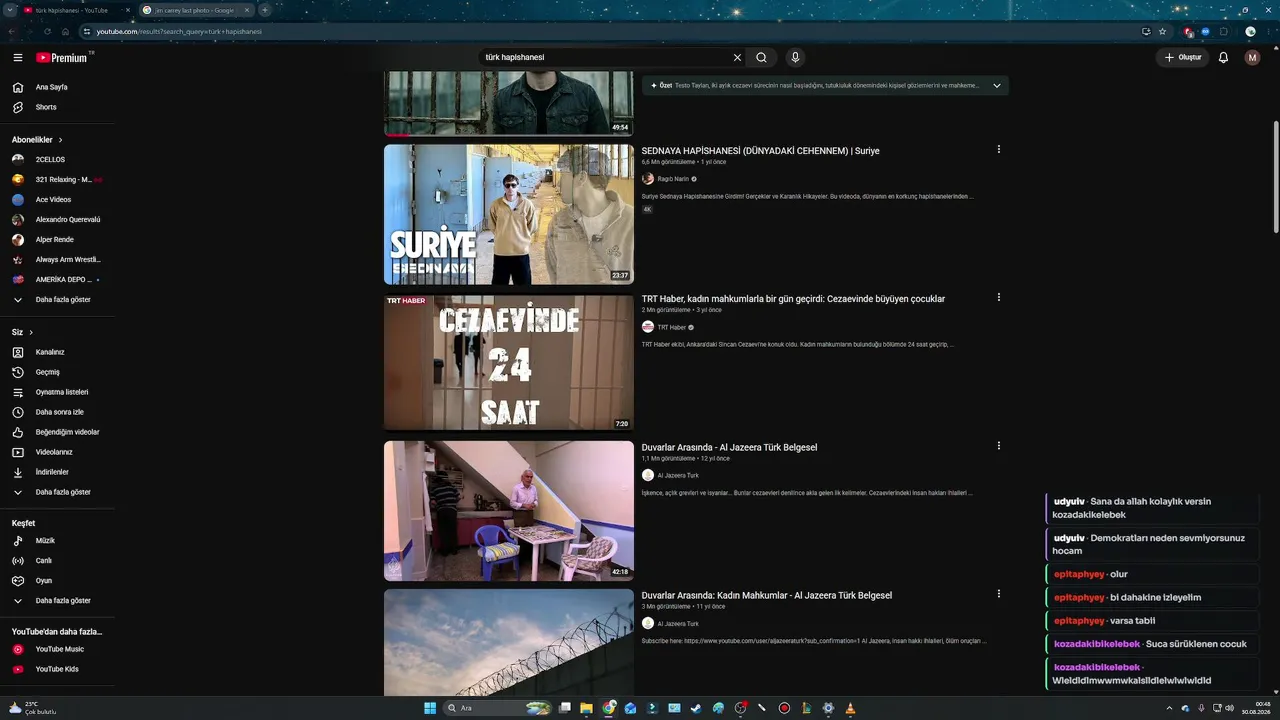Launch Steam from the taskbar
Image resolution: width=1280 pixels, height=720 pixels.
pos(696,708)
